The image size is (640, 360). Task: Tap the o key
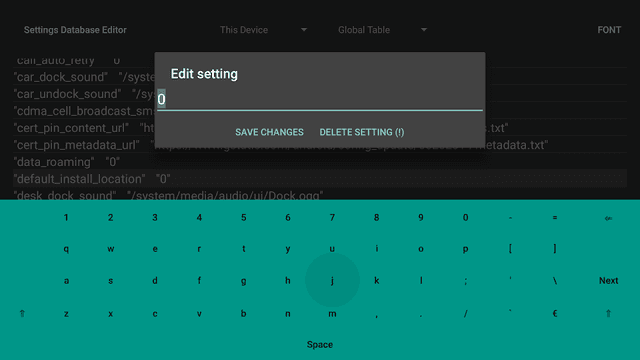click(421, 249)
